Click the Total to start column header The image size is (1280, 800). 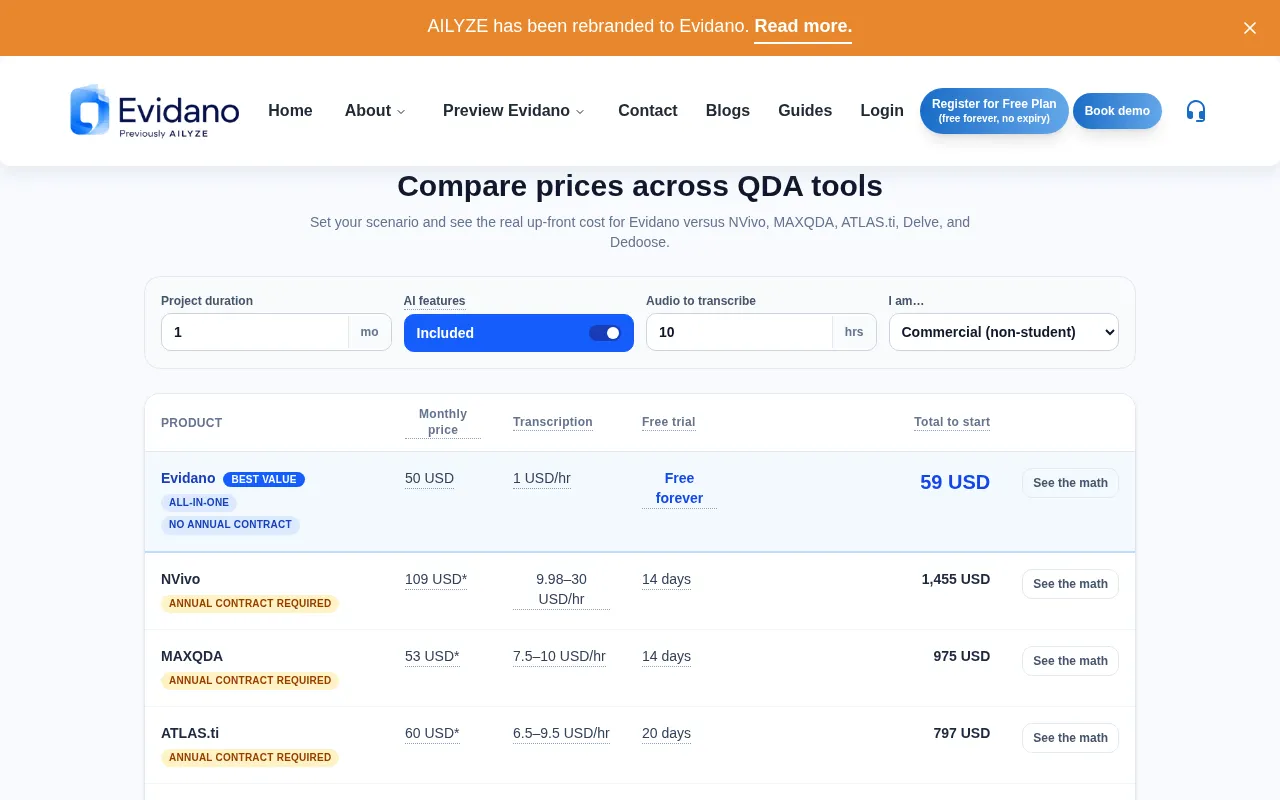point(952,422)
